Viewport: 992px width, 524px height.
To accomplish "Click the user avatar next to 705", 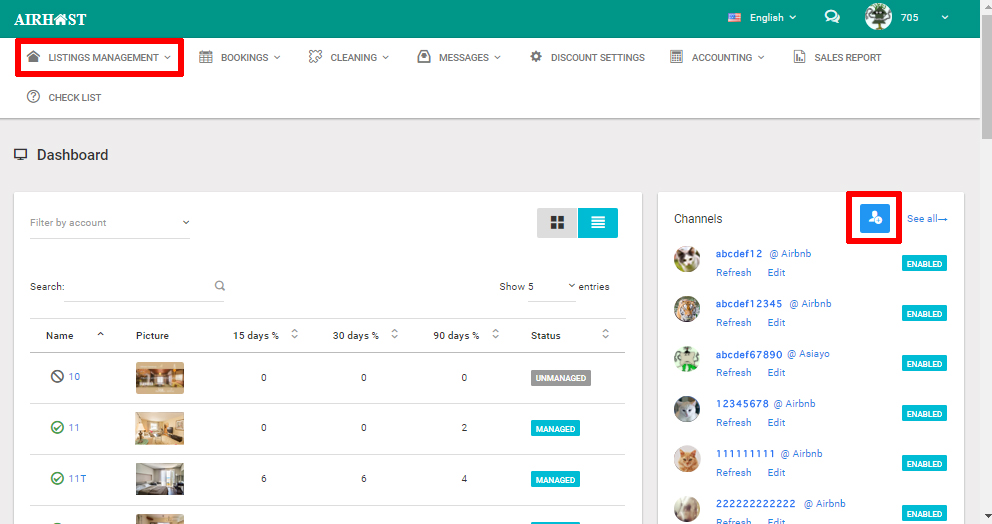I will [x=878, y=17].
